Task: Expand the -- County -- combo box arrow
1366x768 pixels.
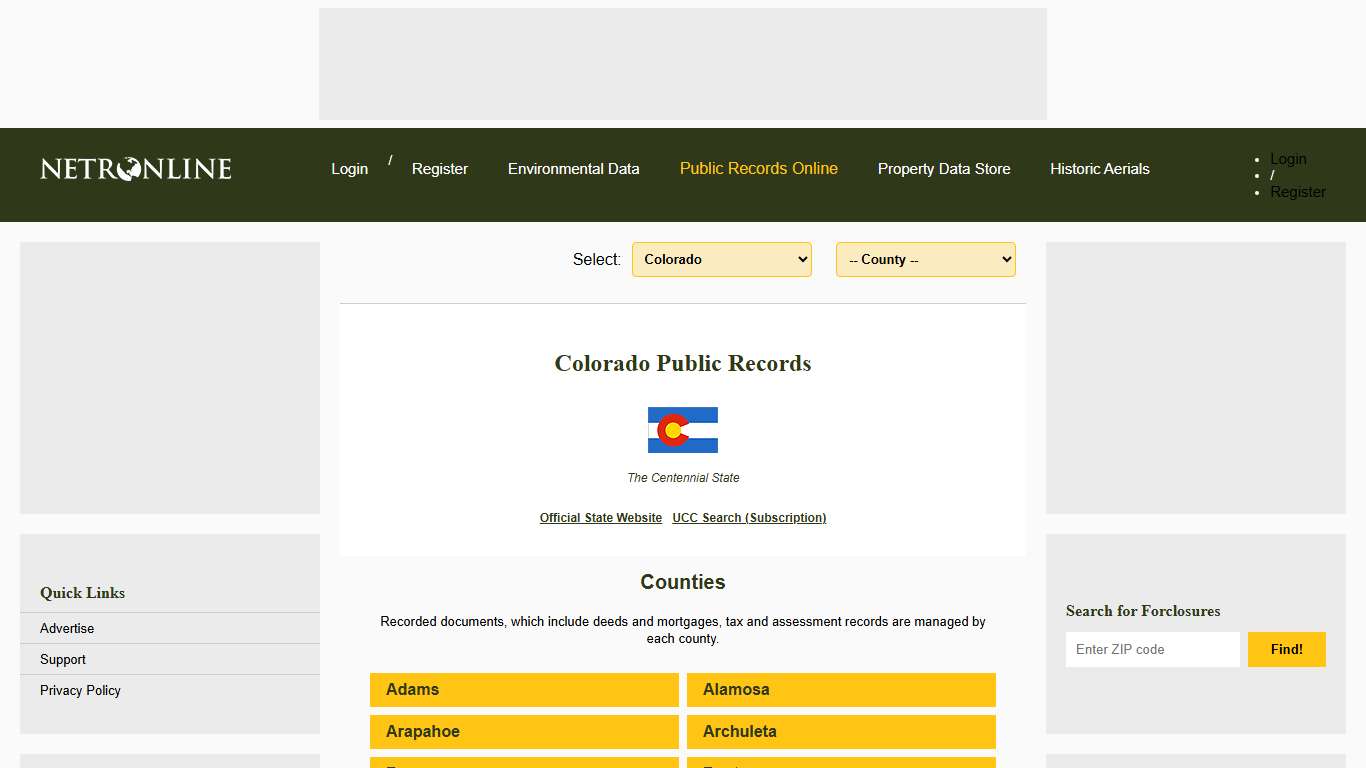Action: (1004, 259)
